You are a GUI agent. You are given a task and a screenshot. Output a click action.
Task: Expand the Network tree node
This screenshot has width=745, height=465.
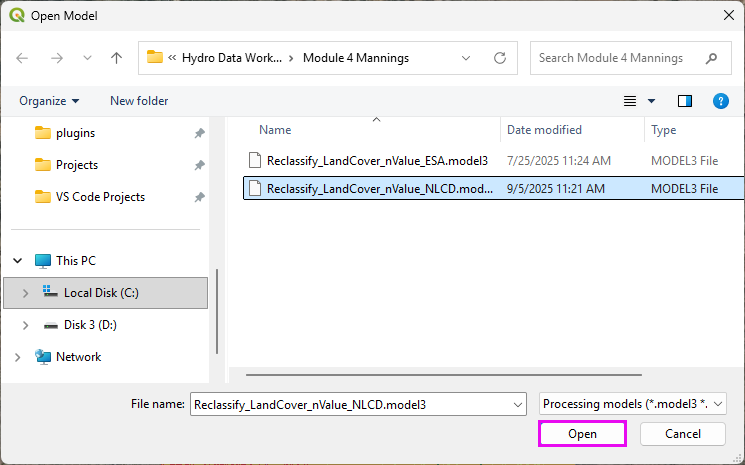click(x=18, y=357)
